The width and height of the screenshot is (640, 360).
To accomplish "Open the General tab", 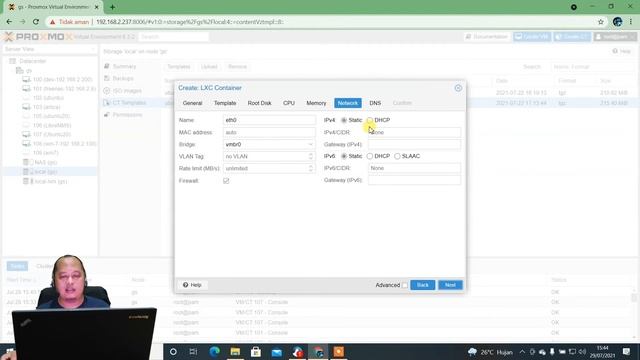I will pos(192,103).
